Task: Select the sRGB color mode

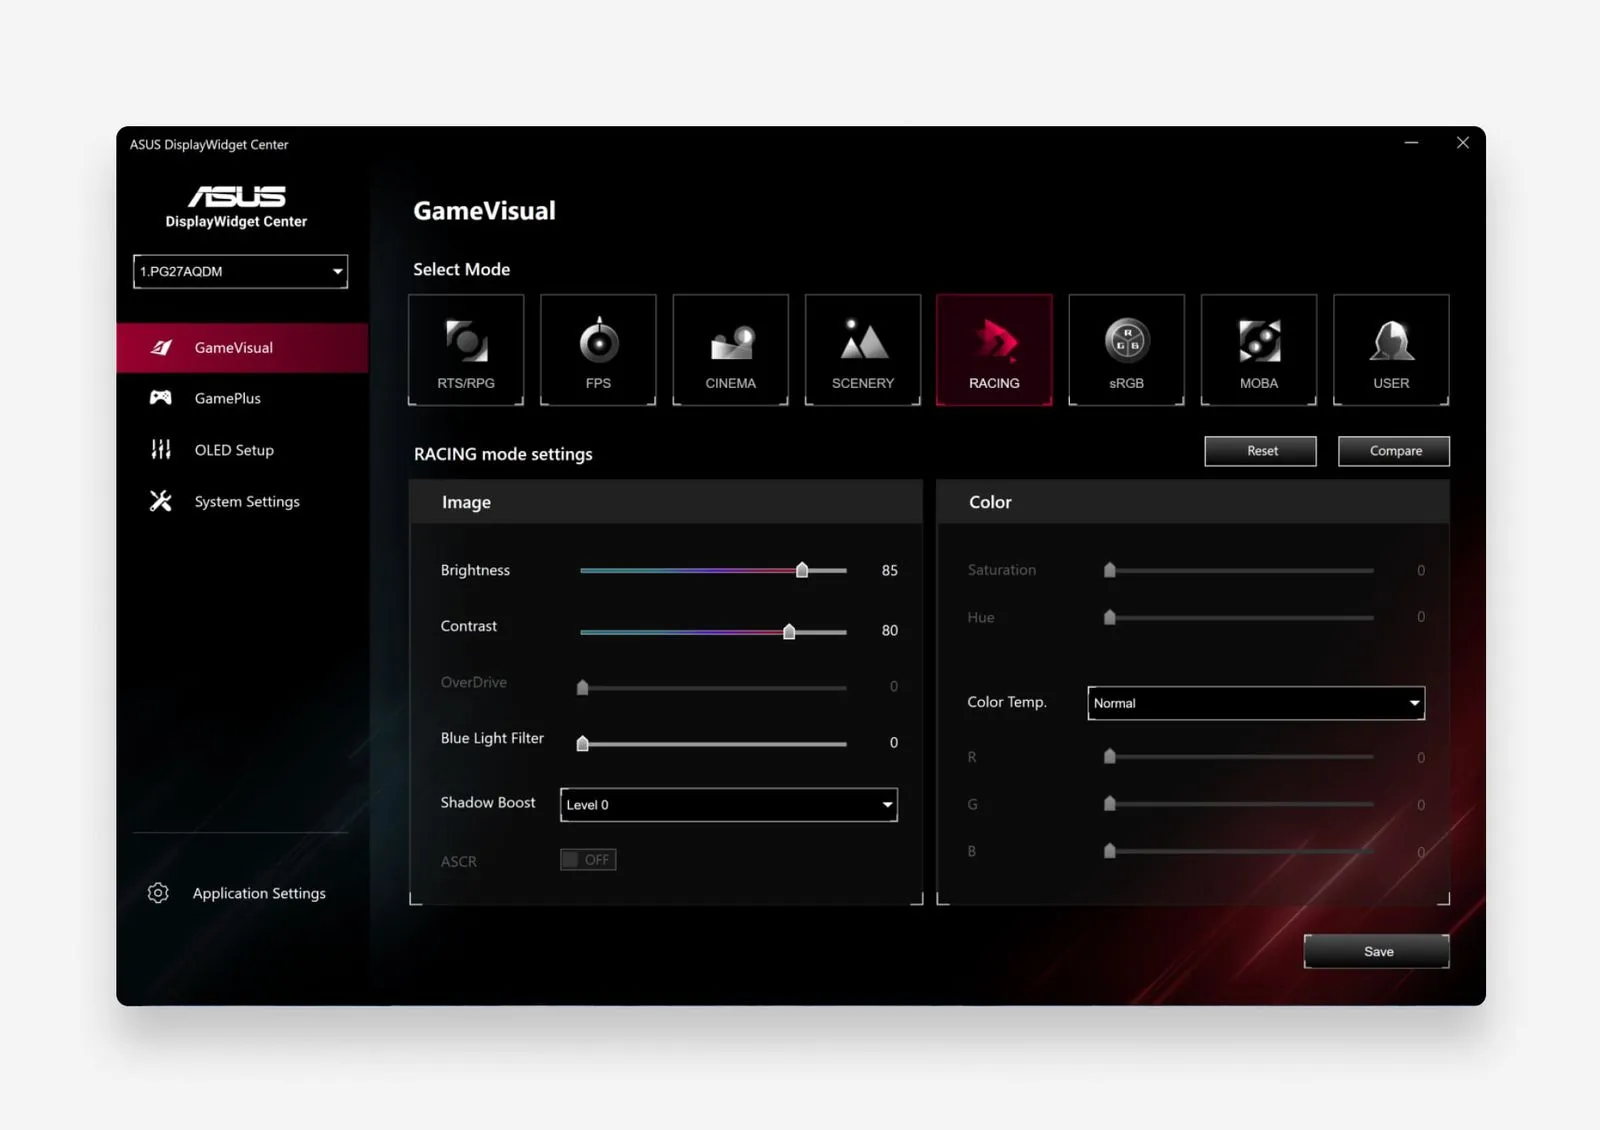Action: tap(1126, 349)
